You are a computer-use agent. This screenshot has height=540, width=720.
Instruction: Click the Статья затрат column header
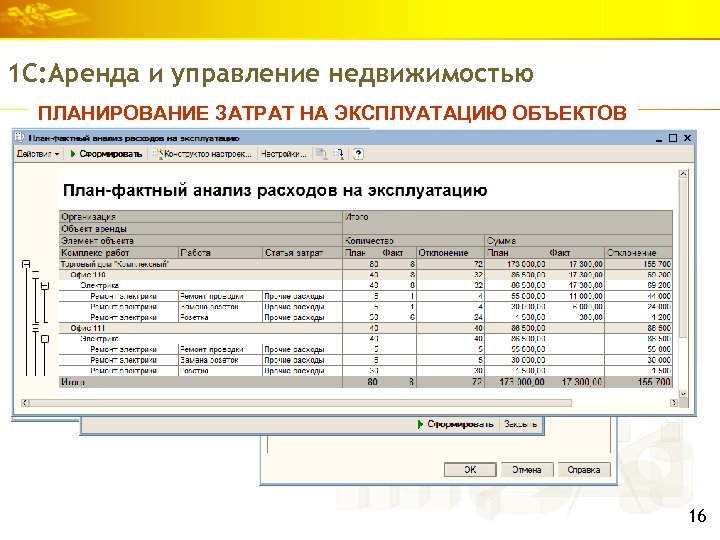point(302,253)
